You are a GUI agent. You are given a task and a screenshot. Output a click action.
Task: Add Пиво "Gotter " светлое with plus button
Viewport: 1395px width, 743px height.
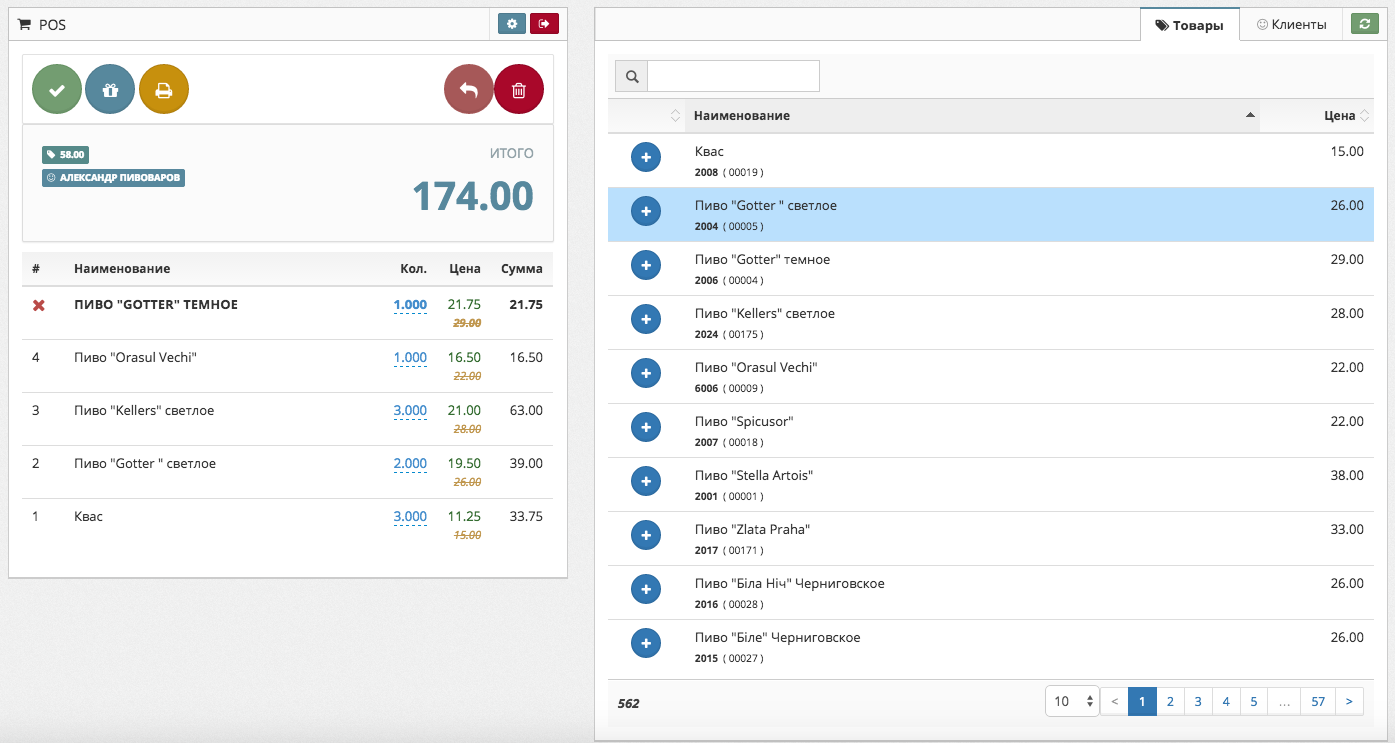(646, 211)
